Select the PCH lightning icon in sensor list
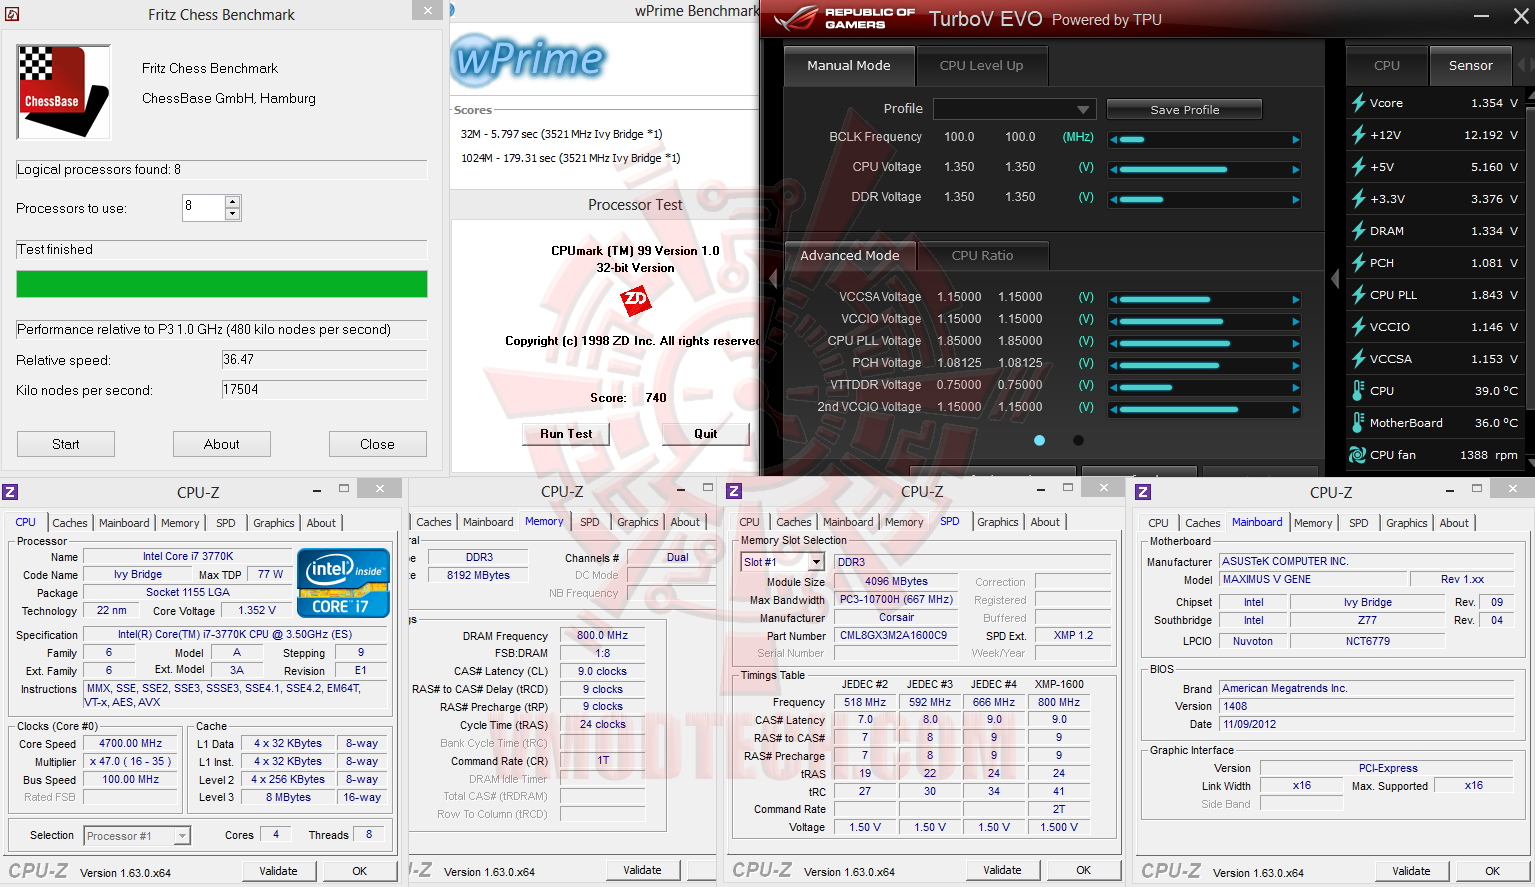The height and width of the screenshot is (887, 1535). pyautogui.click(x=1358, y=263)
